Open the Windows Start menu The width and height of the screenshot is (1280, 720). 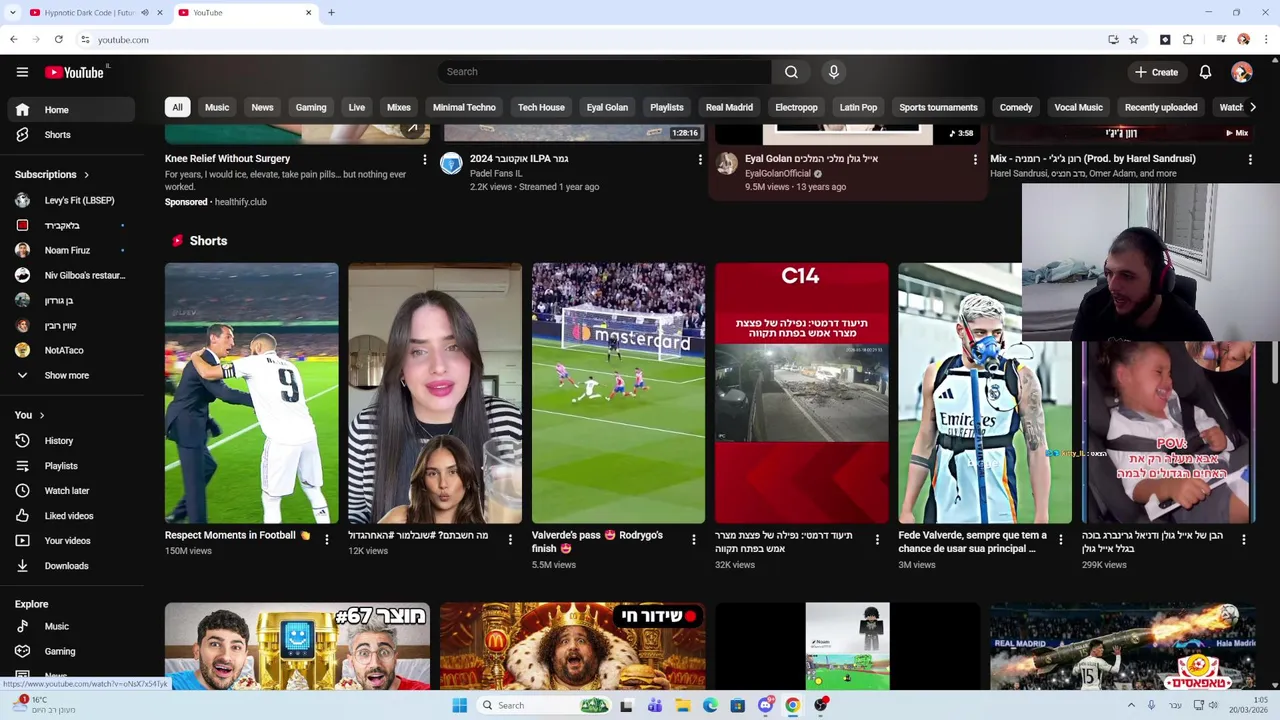(459, 705)
